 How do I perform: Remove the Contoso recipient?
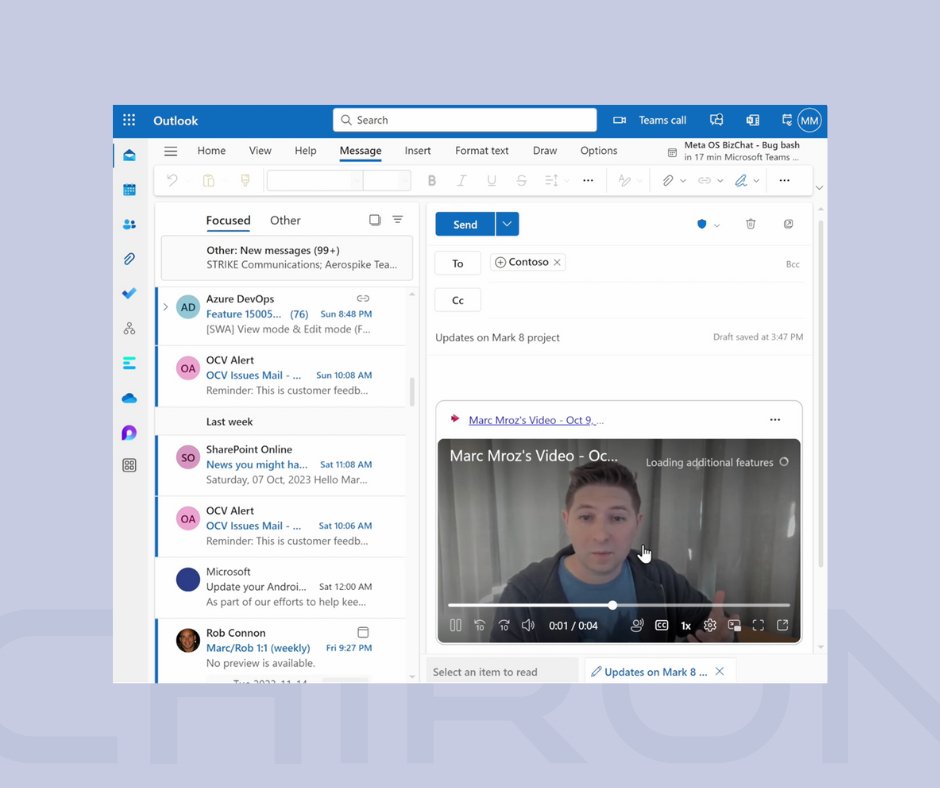pos(557,263)
